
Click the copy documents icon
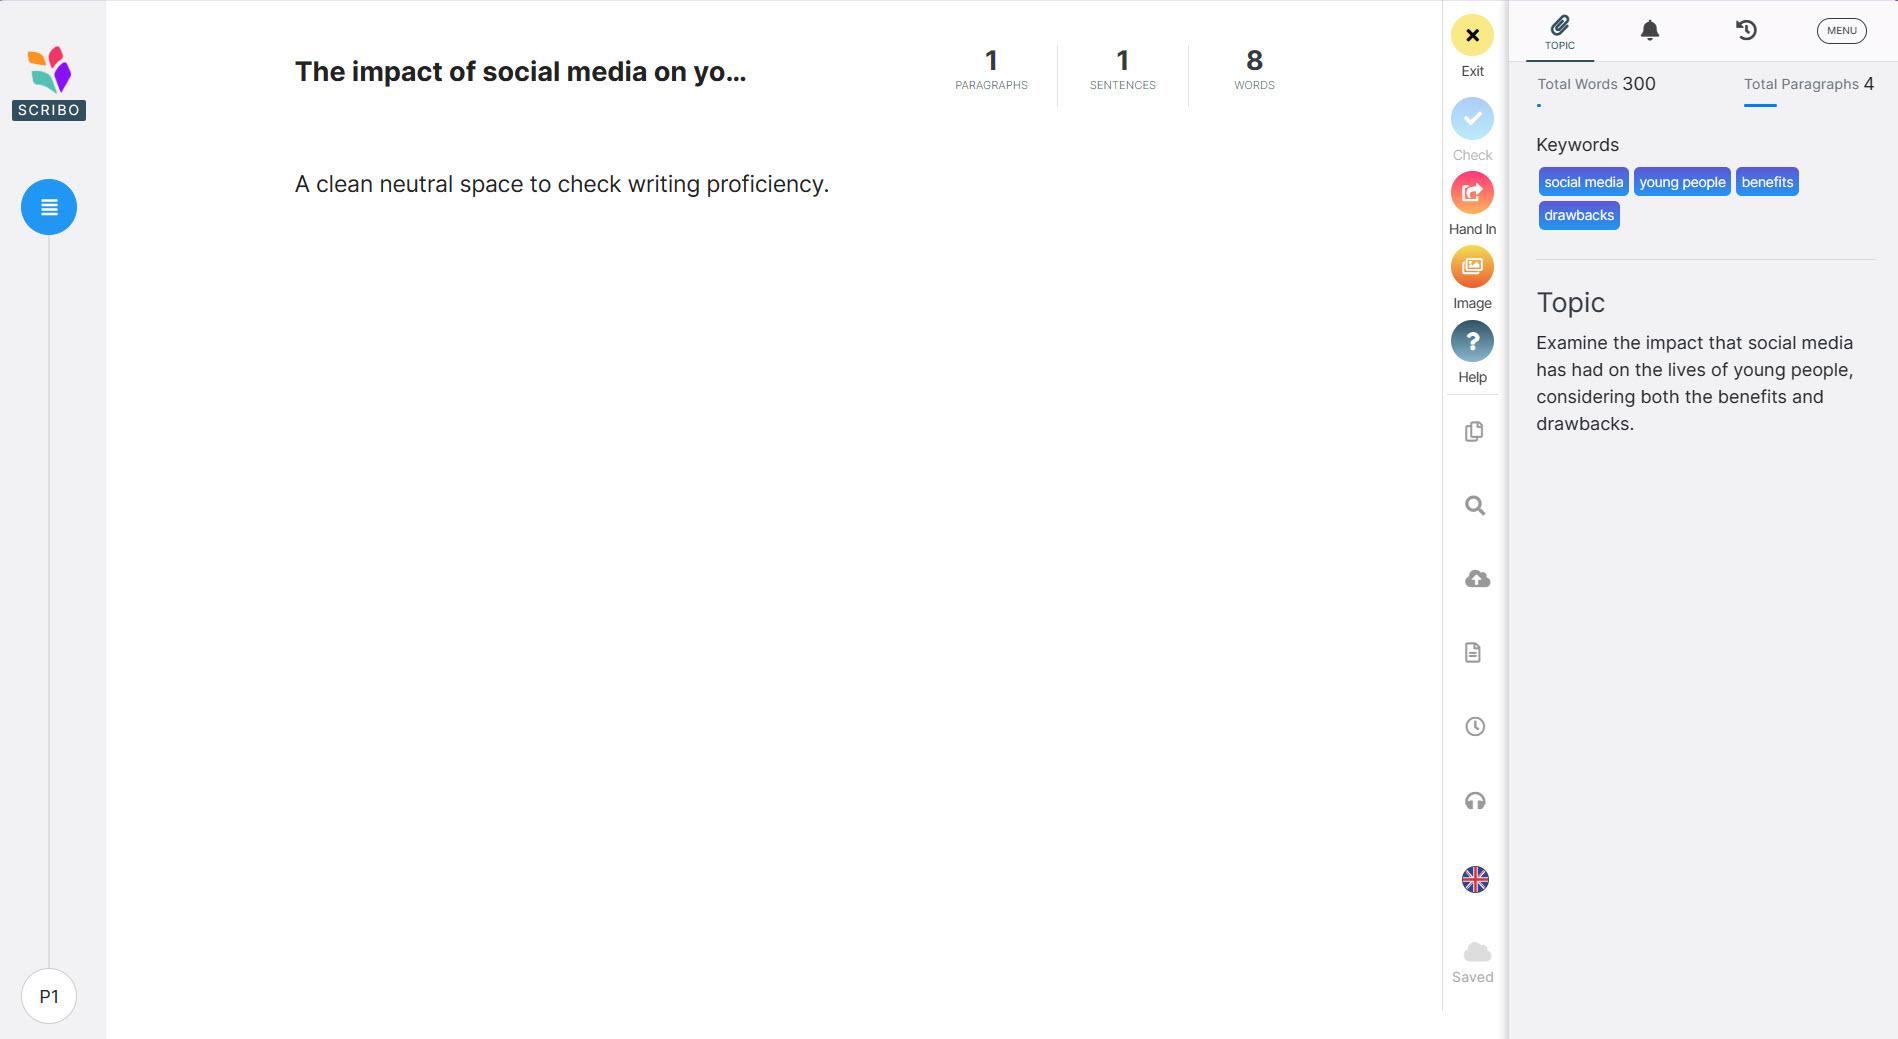tap(1474, 432)
